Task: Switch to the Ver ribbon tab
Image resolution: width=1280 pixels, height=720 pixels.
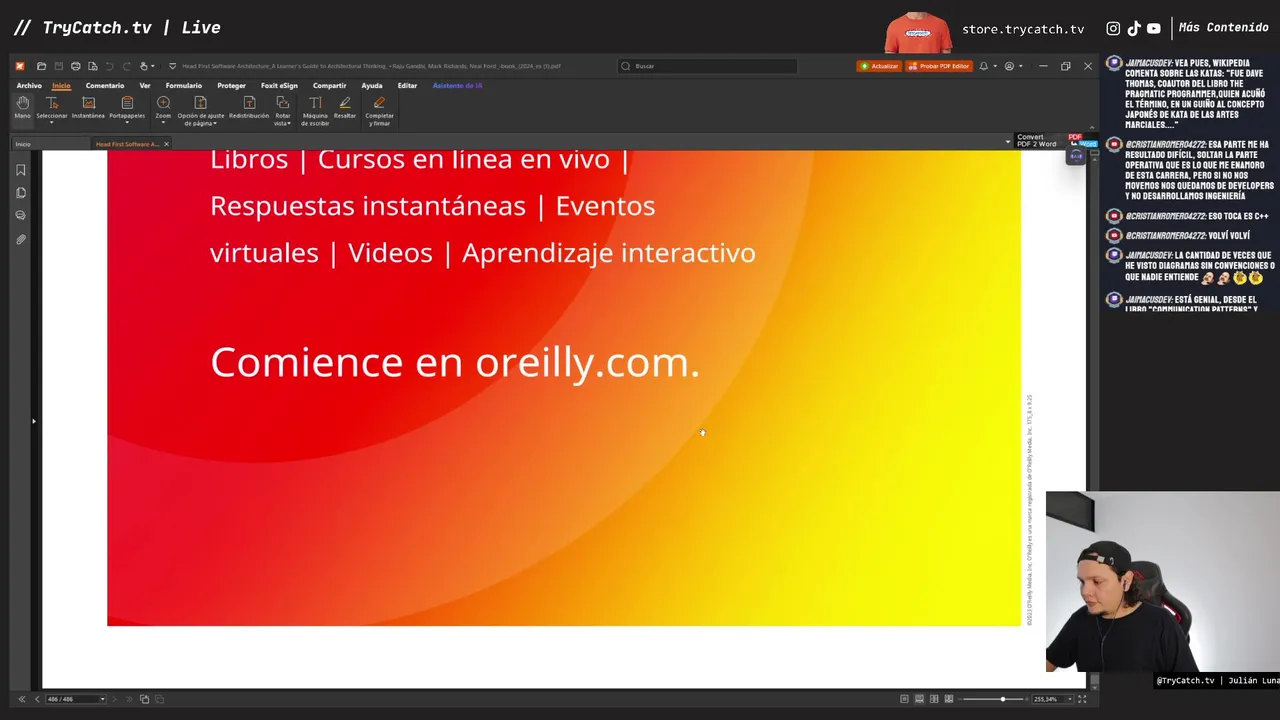Action: click(145, 86)
